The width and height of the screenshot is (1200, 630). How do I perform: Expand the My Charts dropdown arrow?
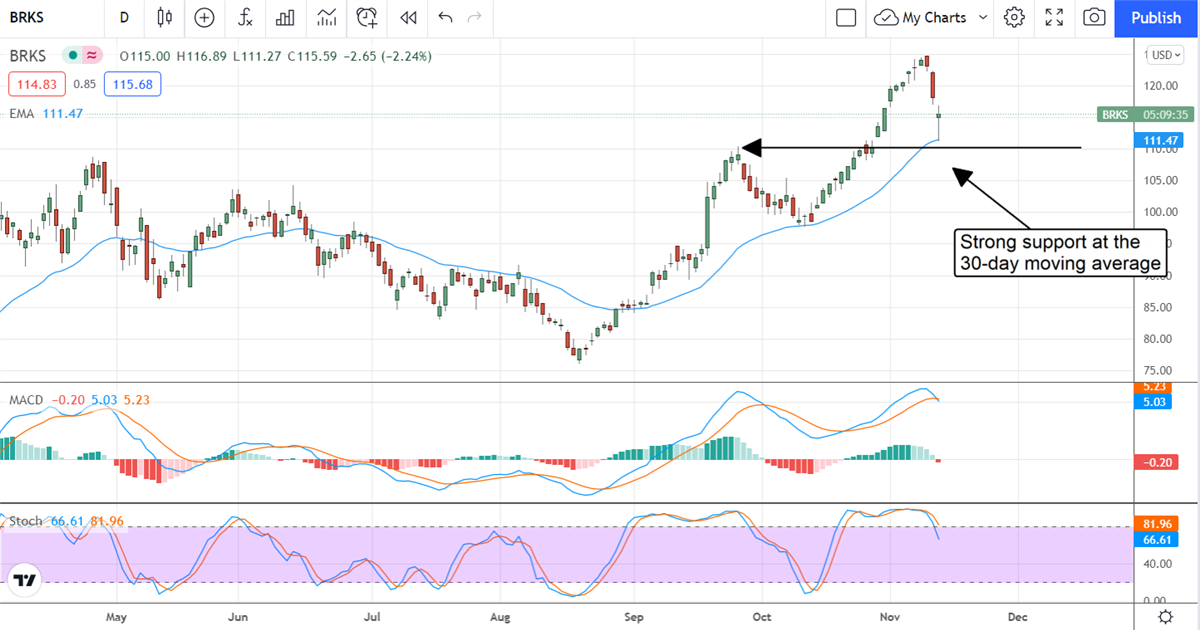[x=983, y=17]
